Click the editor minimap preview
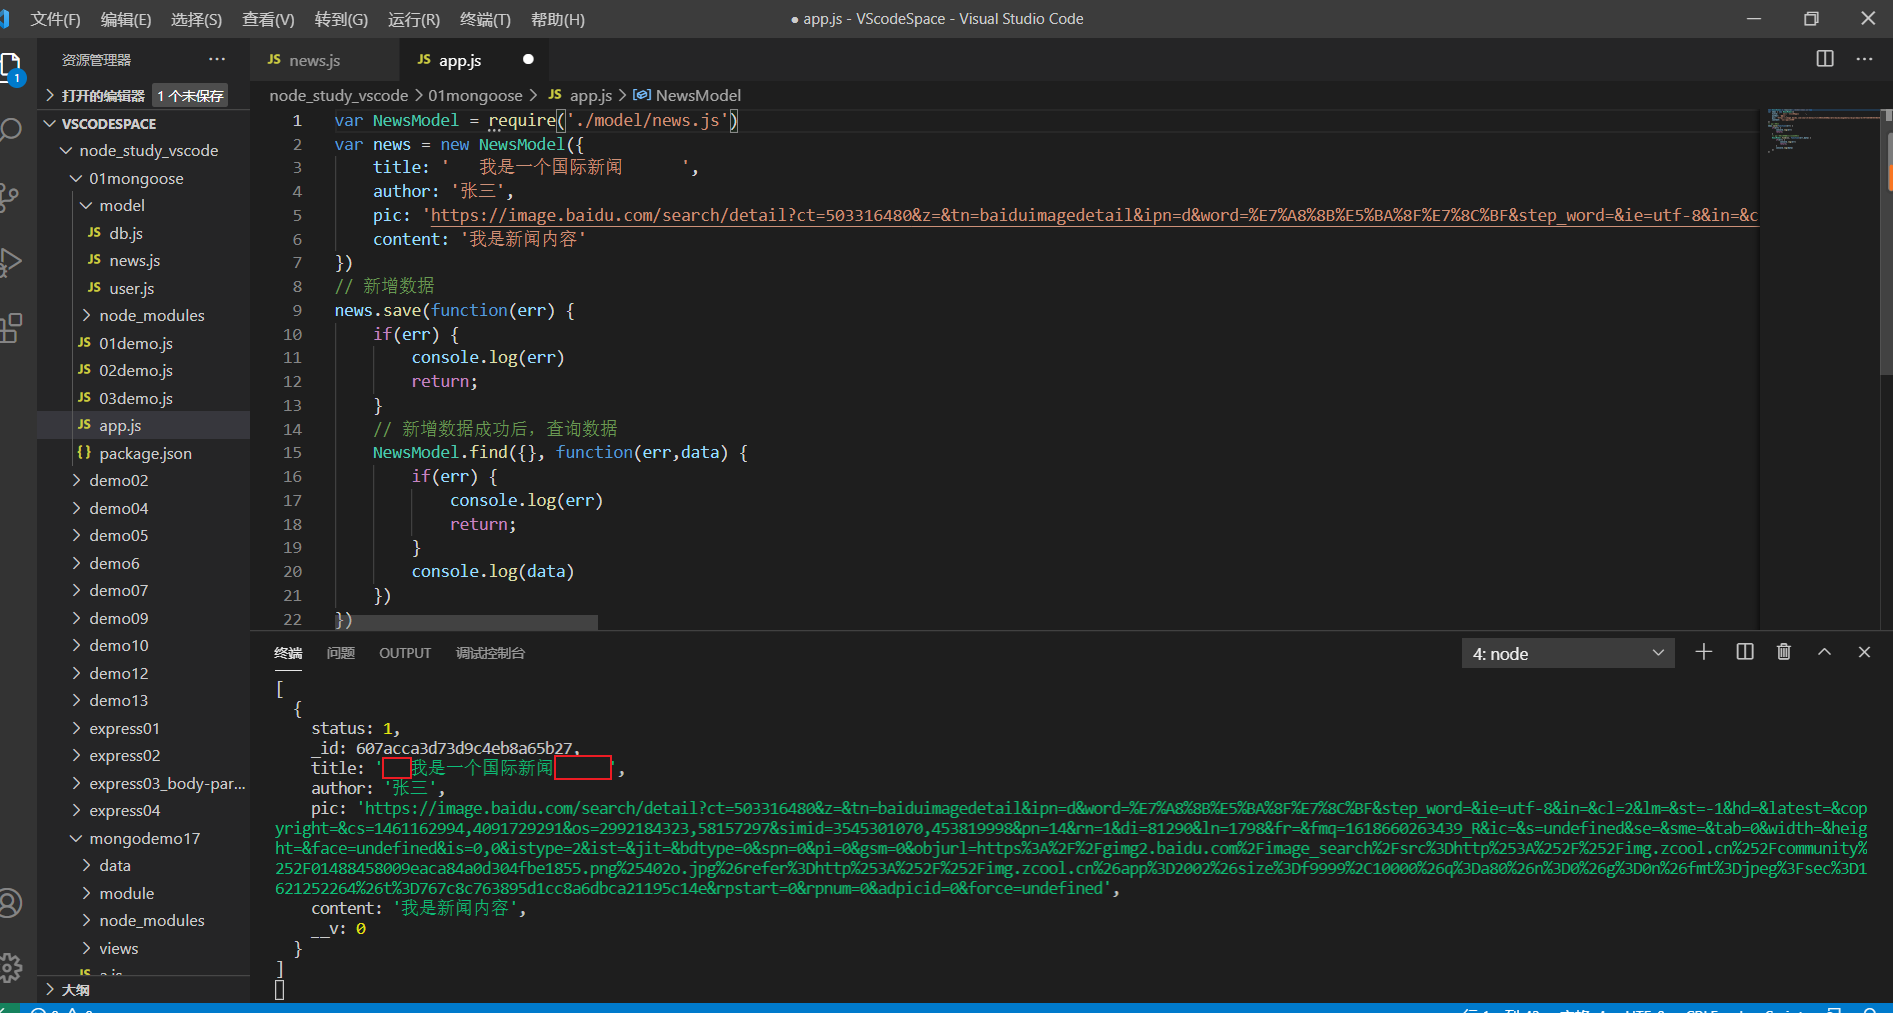Image resolution: width=1893 pixels, height=1013 pixels. coord(1820,132)
